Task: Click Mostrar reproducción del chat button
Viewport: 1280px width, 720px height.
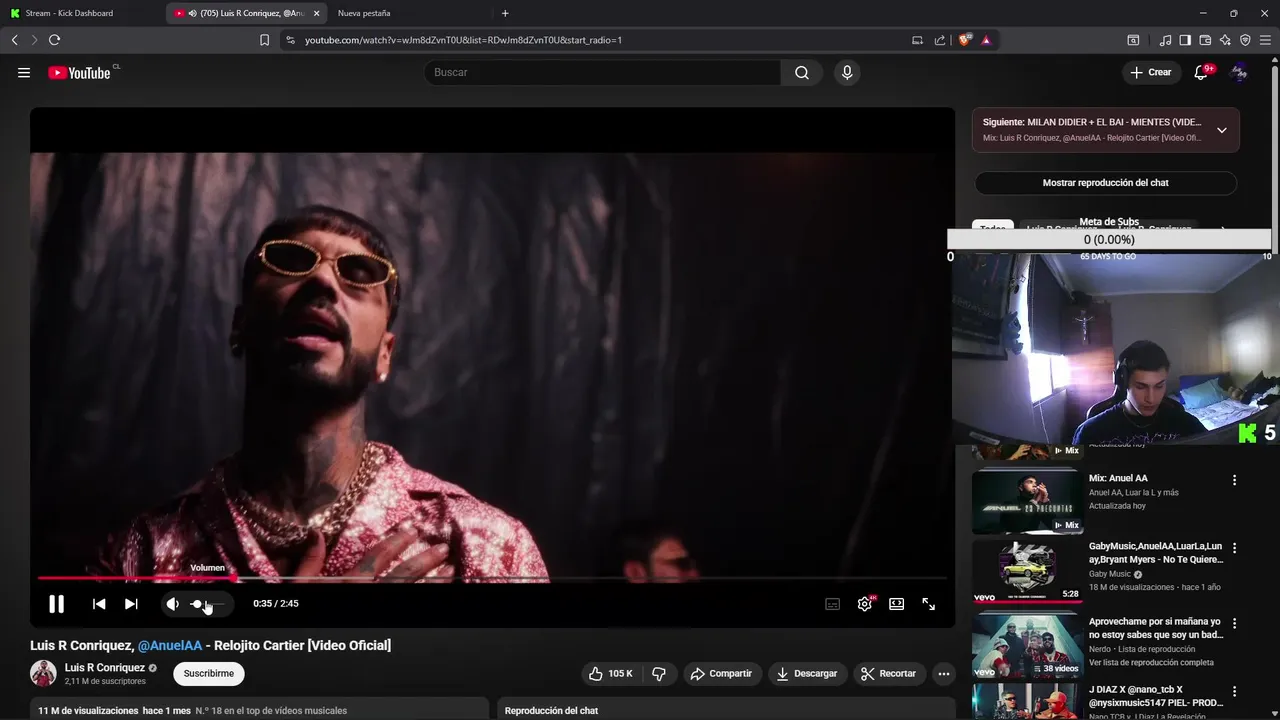Action: (1106, 183)
